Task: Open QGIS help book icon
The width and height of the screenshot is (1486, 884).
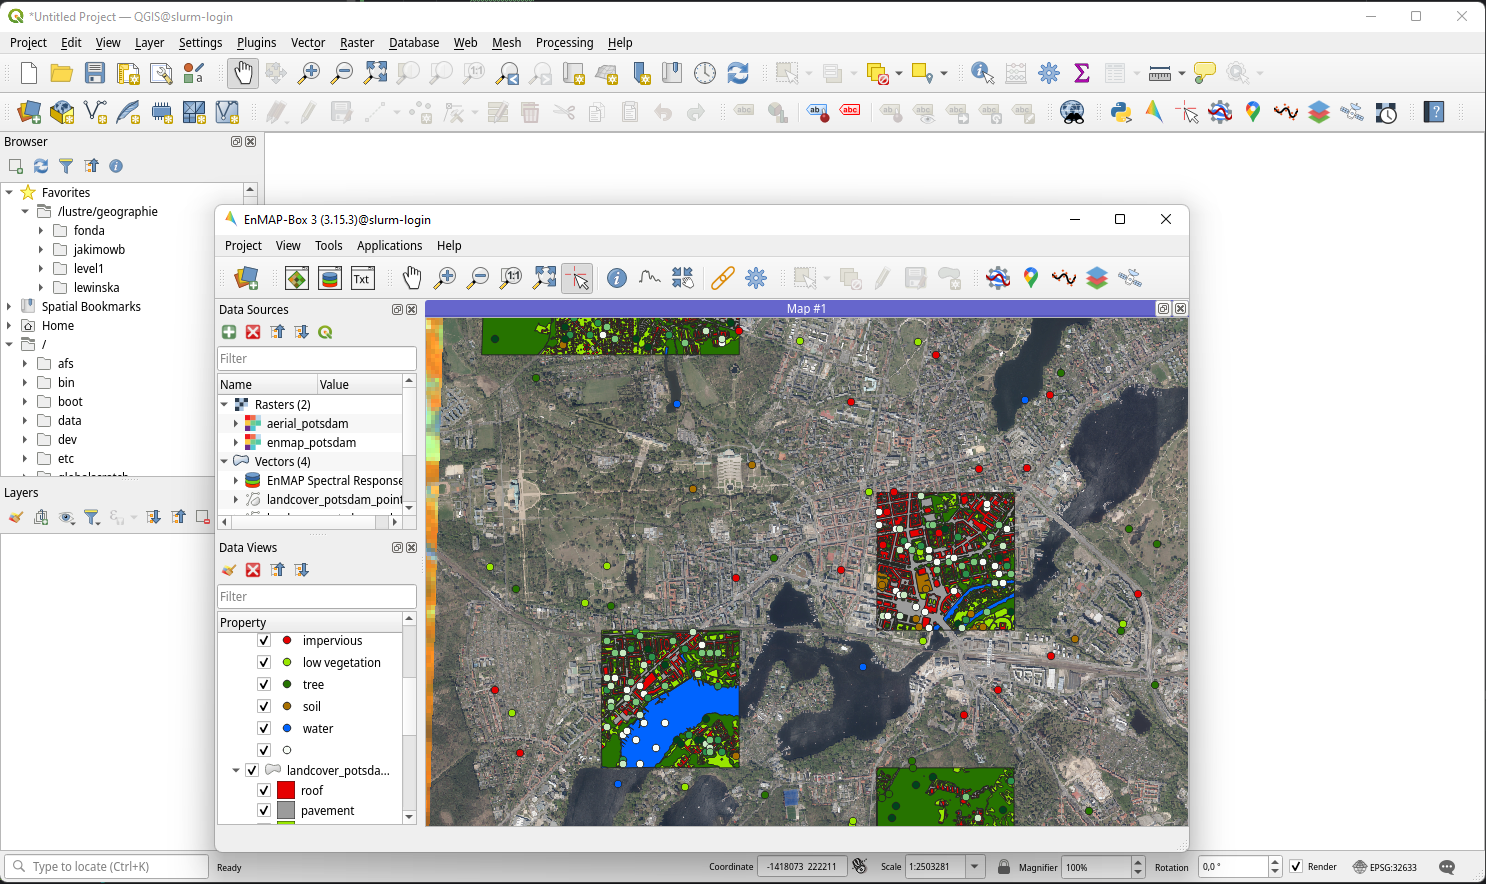Action: pyautogui.click(x=1434, y=112)
